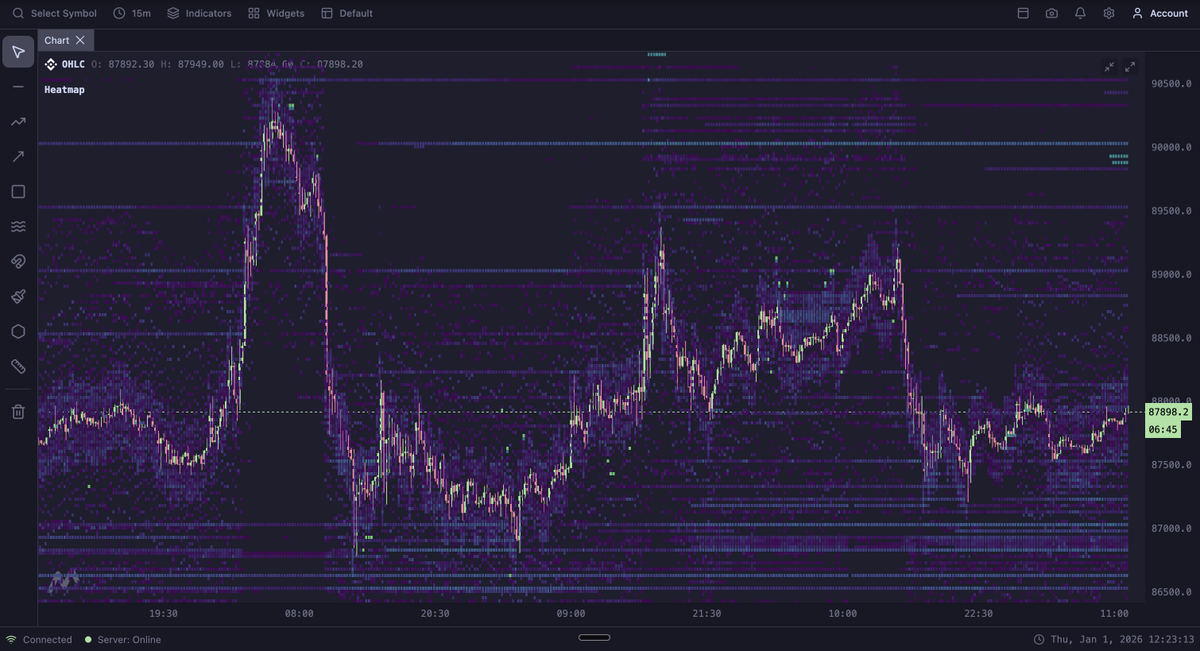Click the 09:00 time axis label
Screen dimensions: 1200x651
[571, 614]
